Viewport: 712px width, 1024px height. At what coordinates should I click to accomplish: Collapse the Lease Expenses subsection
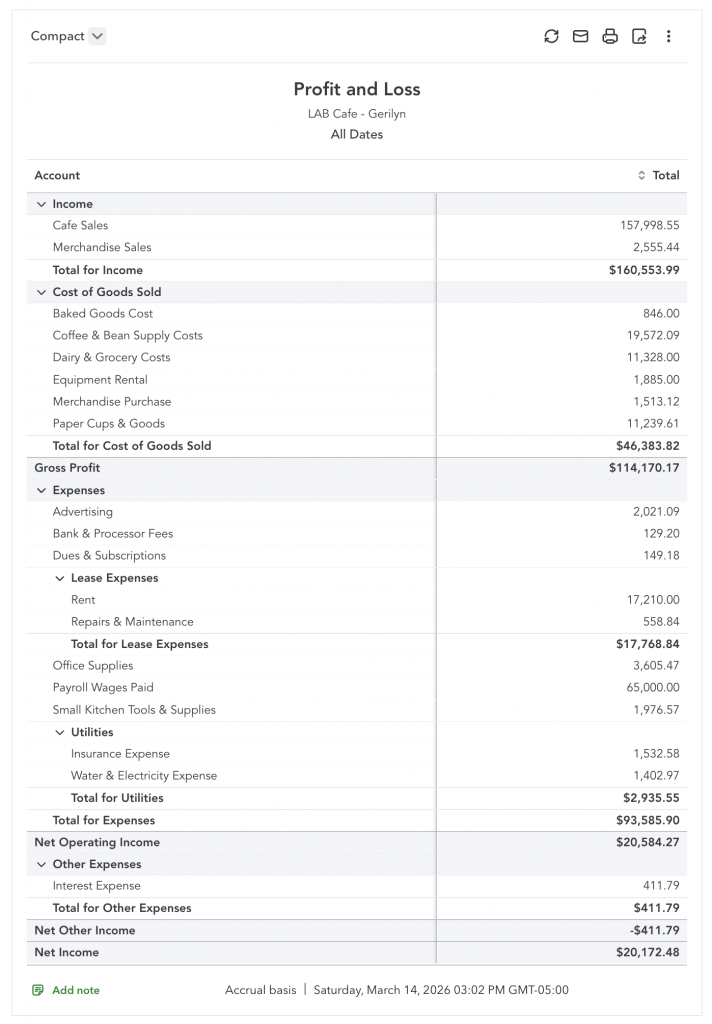pos(59,579)
